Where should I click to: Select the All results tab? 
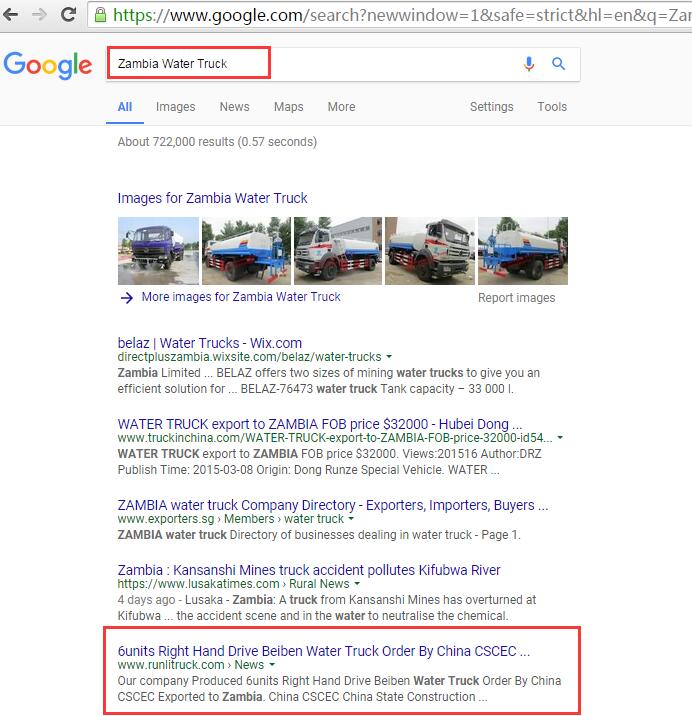125,107
